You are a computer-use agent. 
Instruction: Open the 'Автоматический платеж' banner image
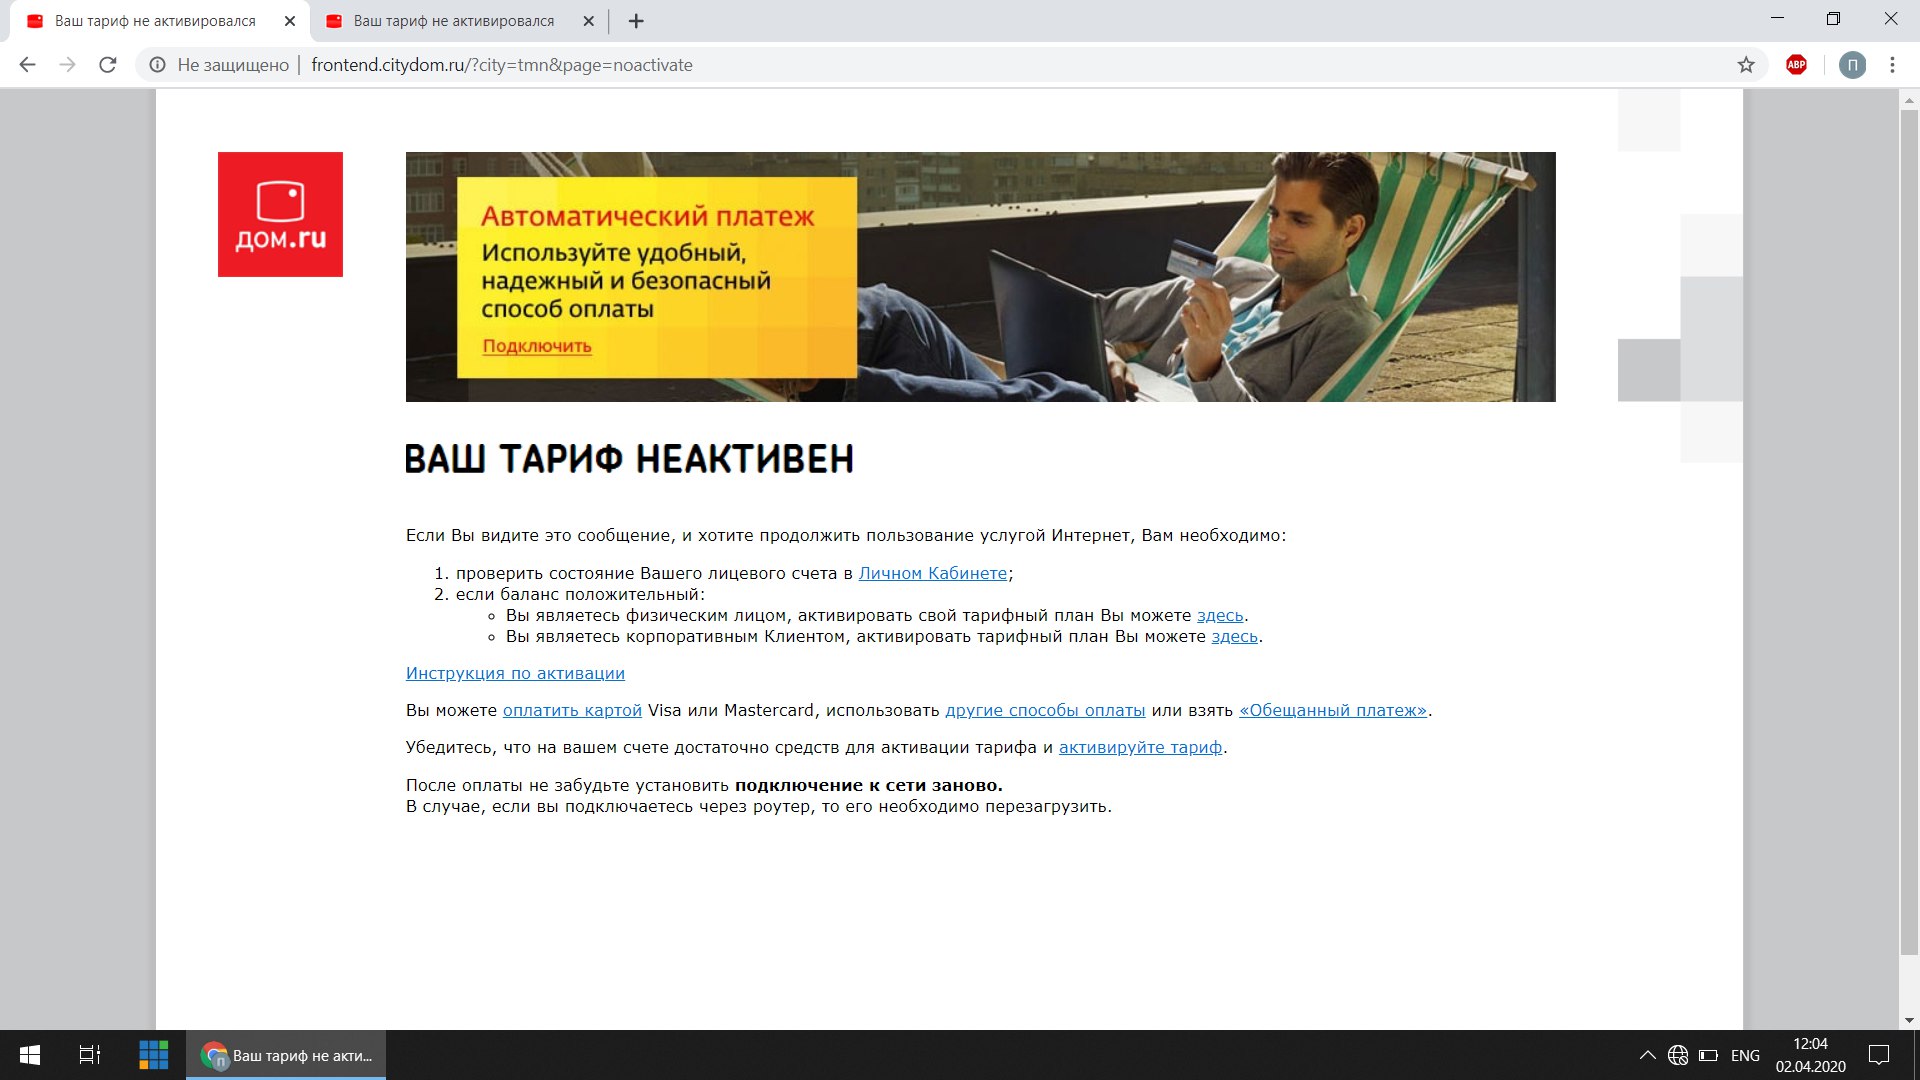click(x=980, y=277)
